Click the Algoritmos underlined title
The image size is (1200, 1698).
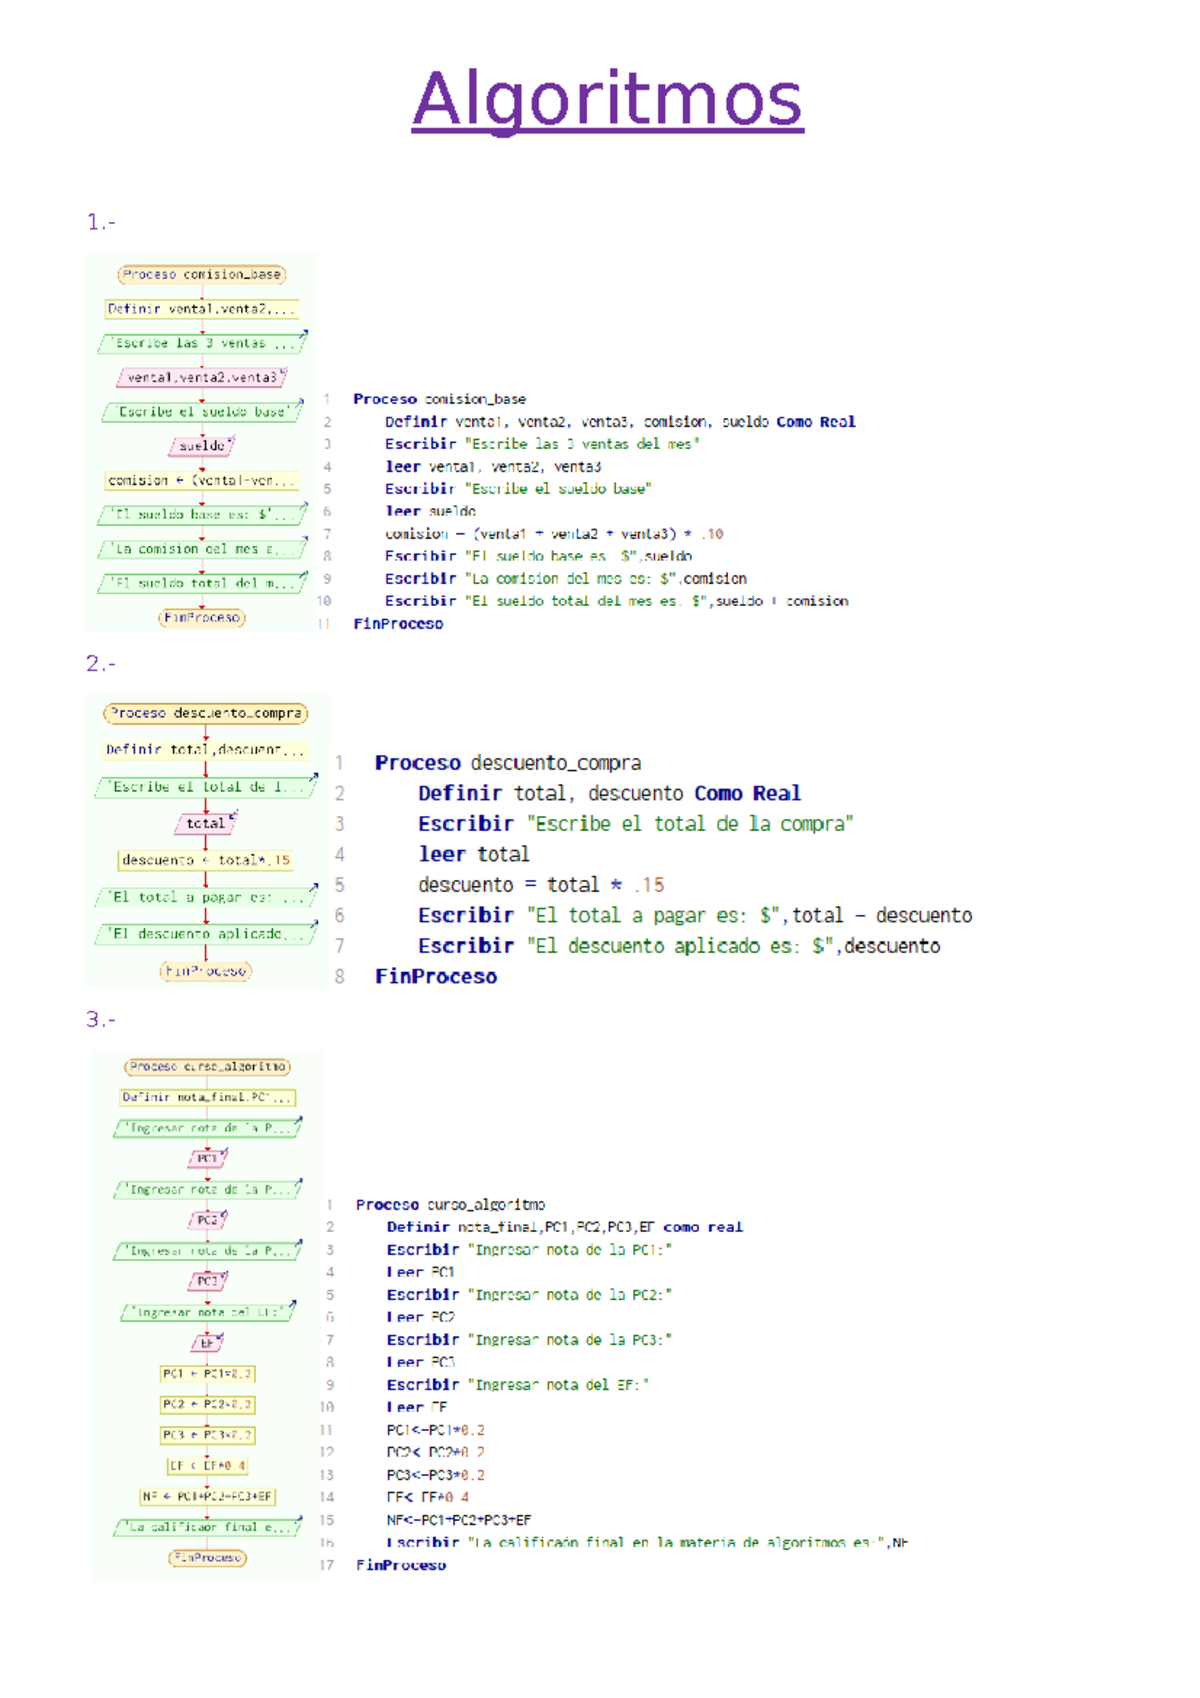(x=607, y=100)
